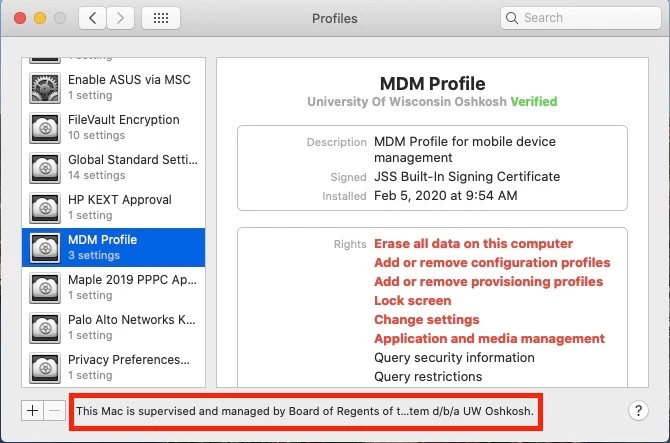
Task: Click the supervised and managed status message
Action: (305, 411)
